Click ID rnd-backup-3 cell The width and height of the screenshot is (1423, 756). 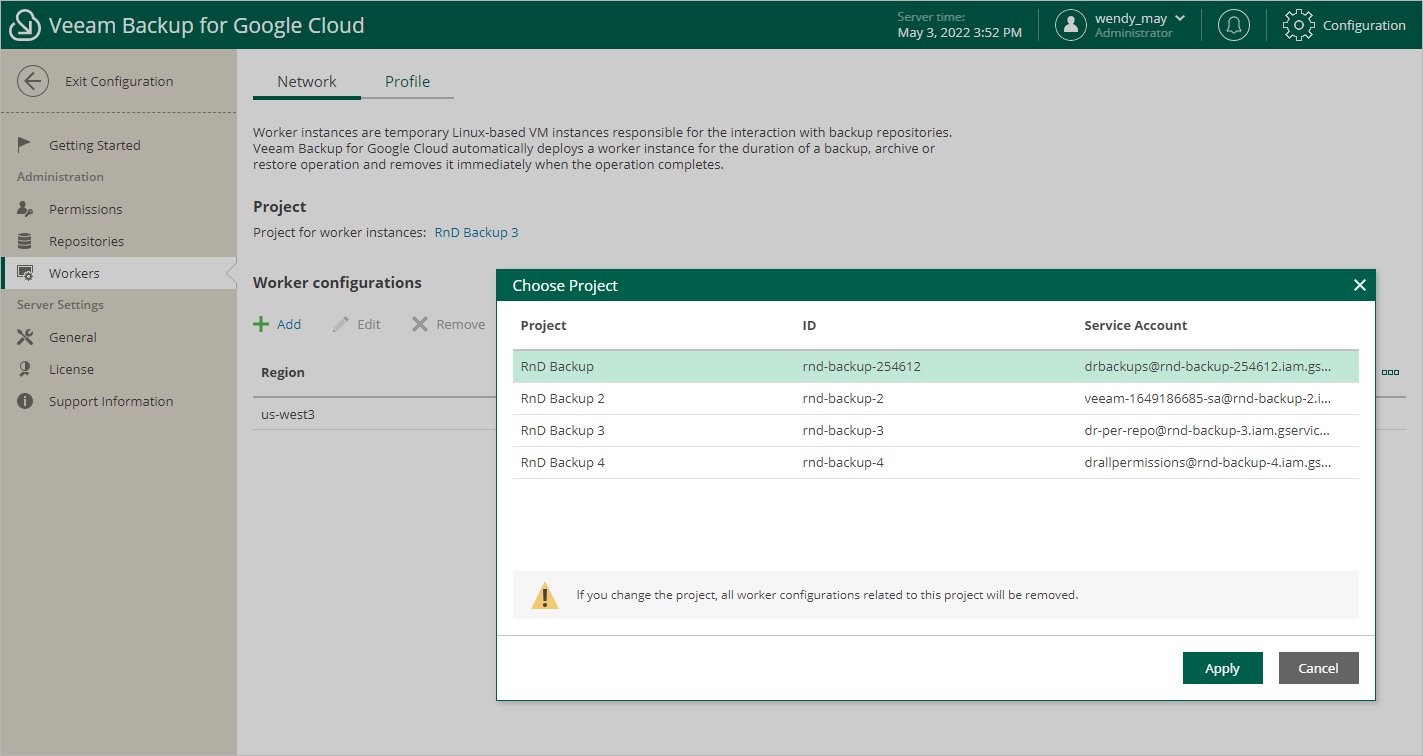point(843,430)
